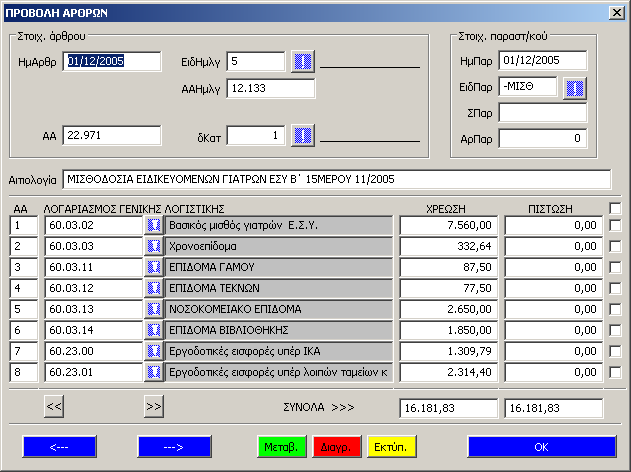The image size is (631, 472).
Task: Click the Αιτιολογία description field
Action: [x=337, y=179]
